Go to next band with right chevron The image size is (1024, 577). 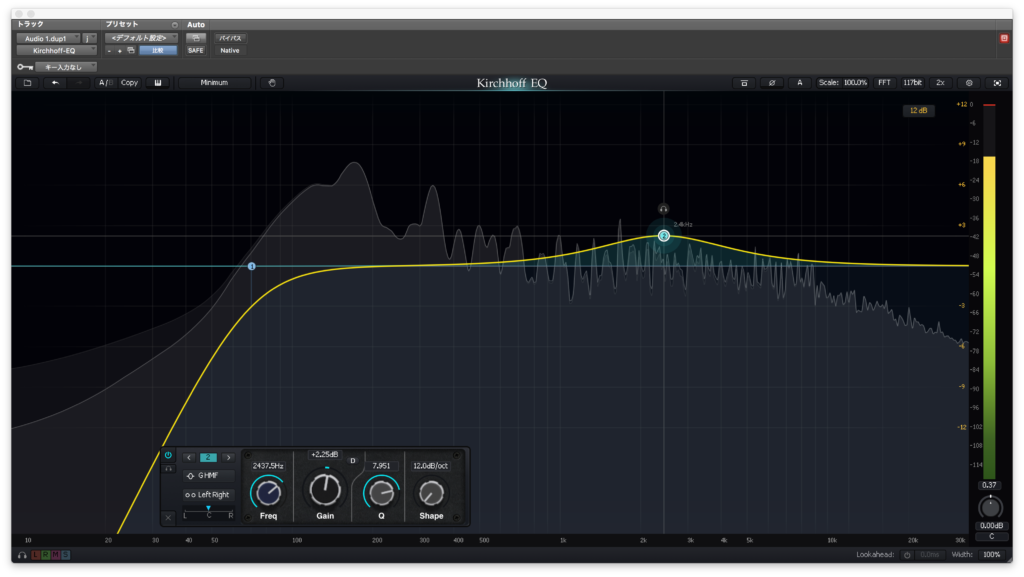[x=228, y=458]
